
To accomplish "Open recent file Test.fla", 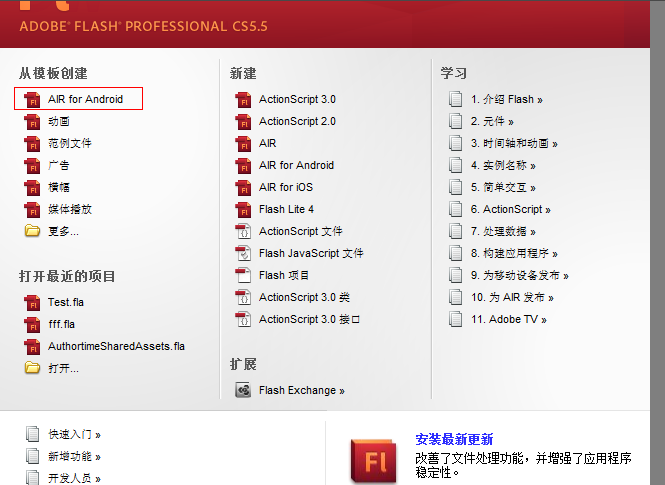I will (66, 302).
